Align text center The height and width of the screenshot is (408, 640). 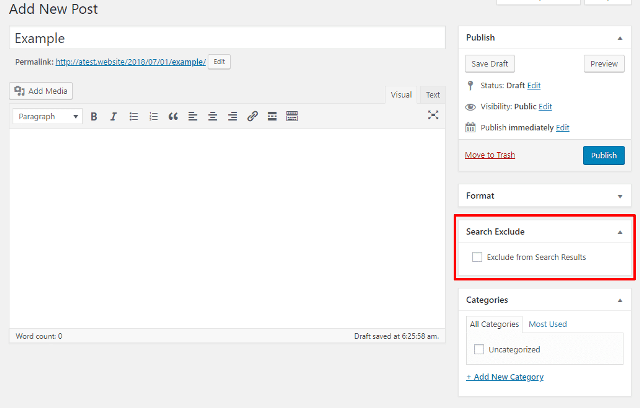213,116
